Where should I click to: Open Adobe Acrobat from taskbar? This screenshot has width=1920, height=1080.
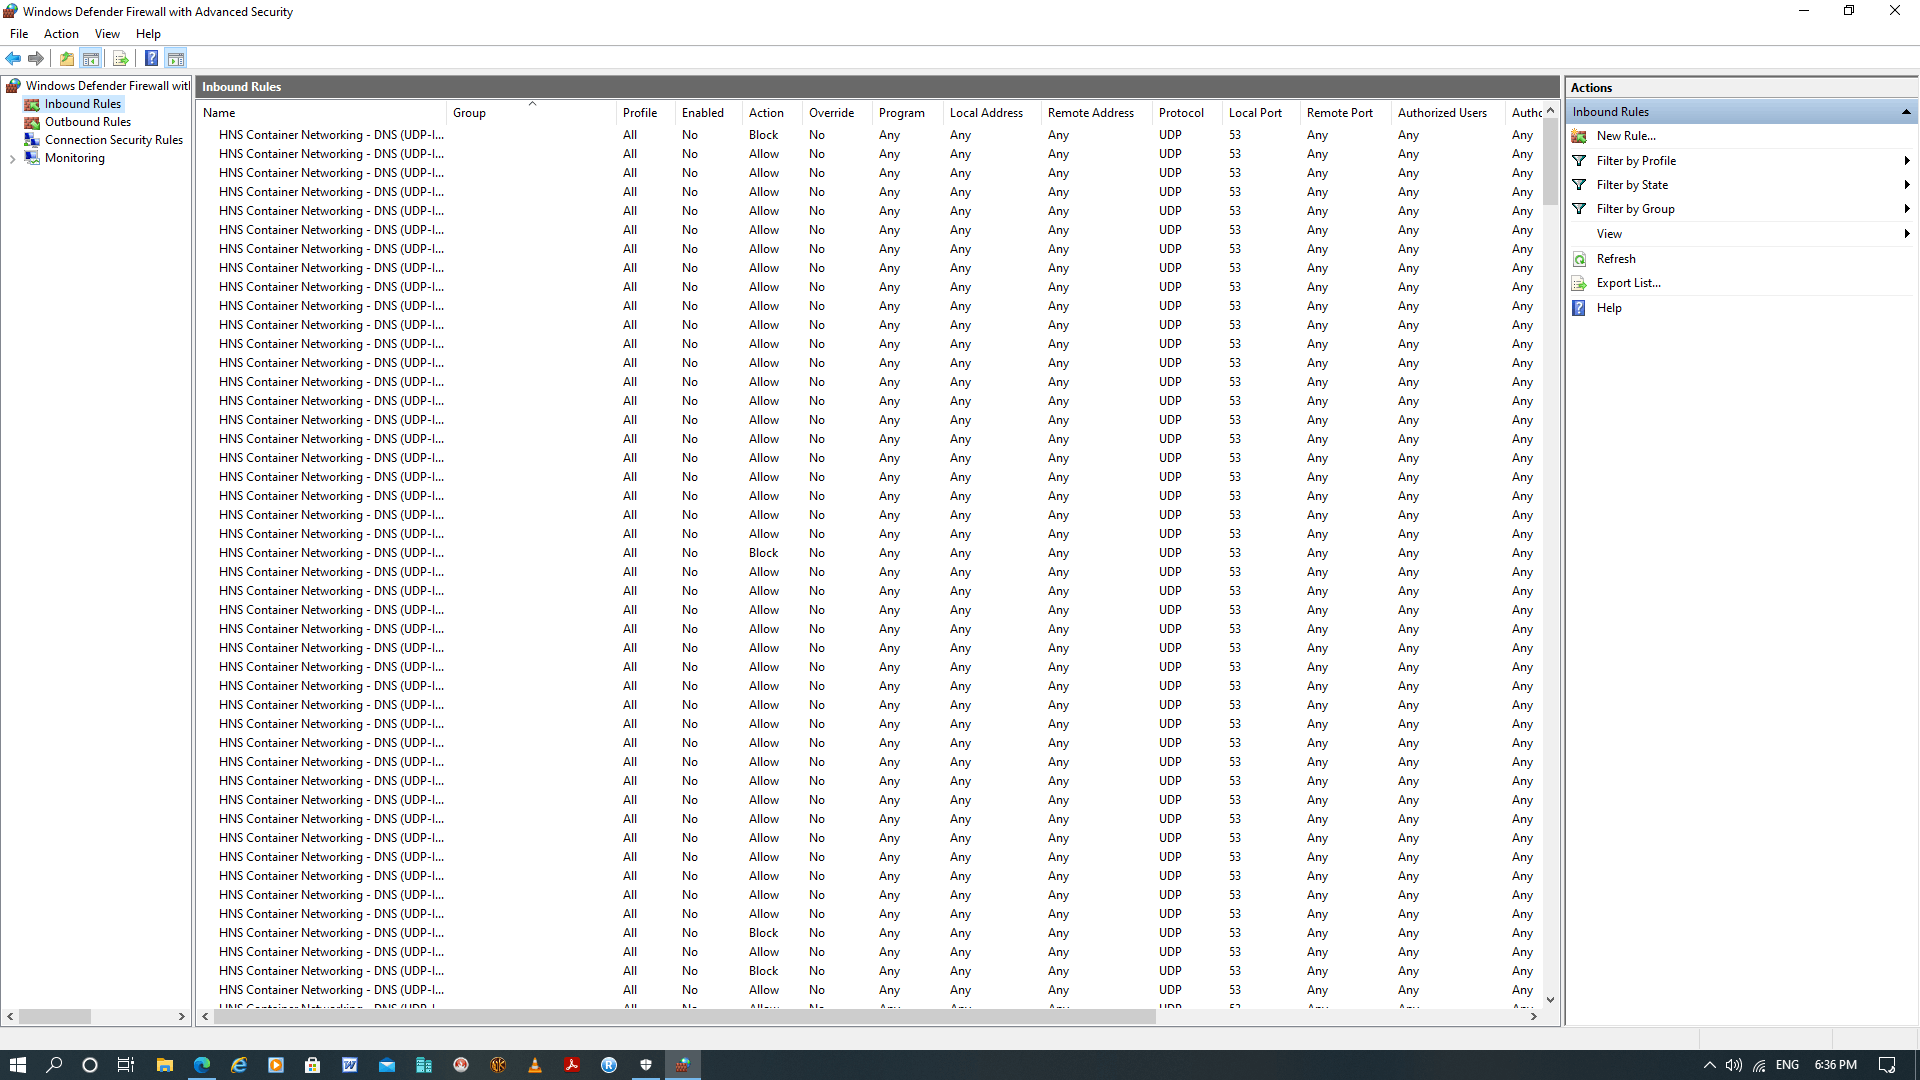[572, 1065]
